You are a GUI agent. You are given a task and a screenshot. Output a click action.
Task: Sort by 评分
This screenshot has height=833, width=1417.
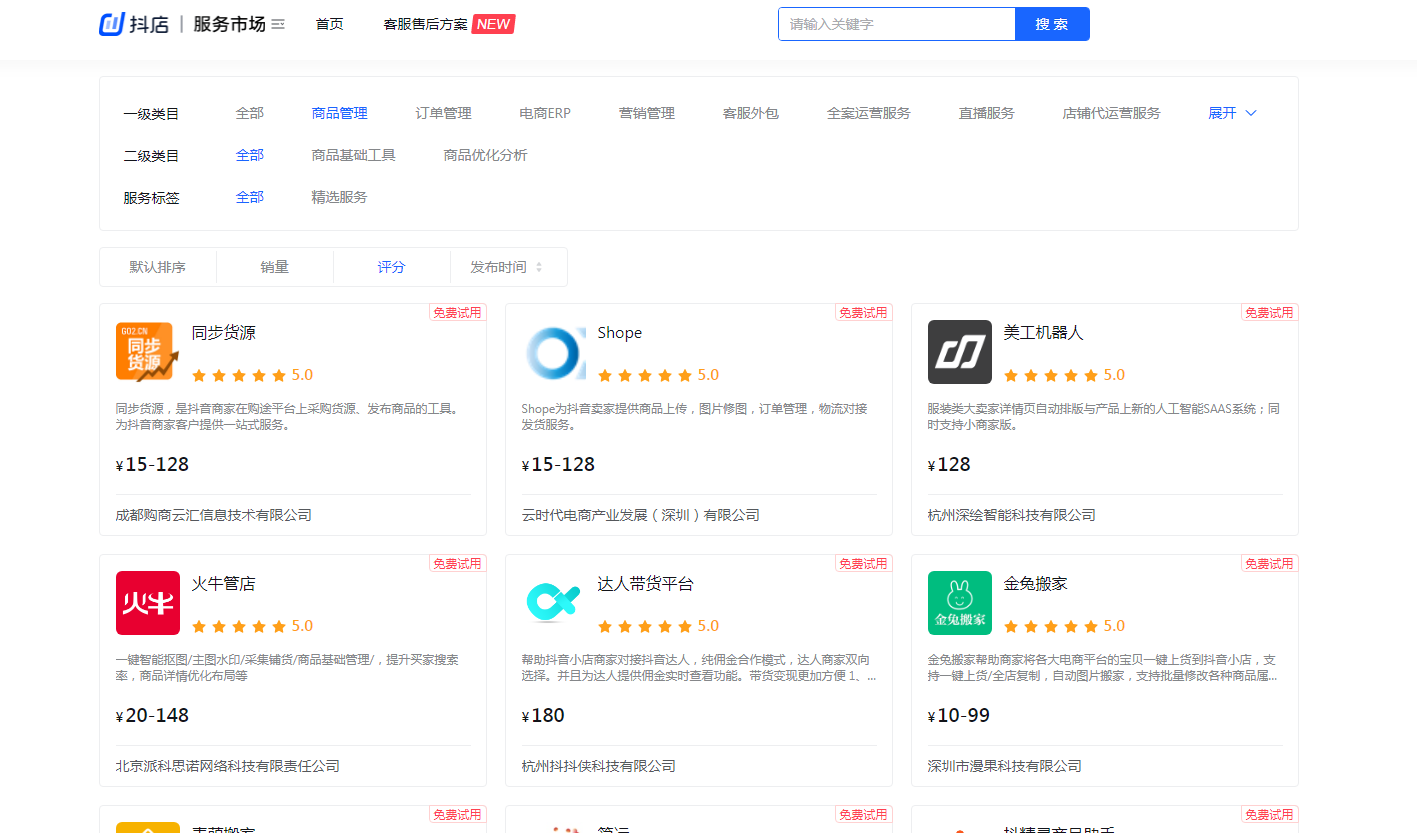(392, 267)
